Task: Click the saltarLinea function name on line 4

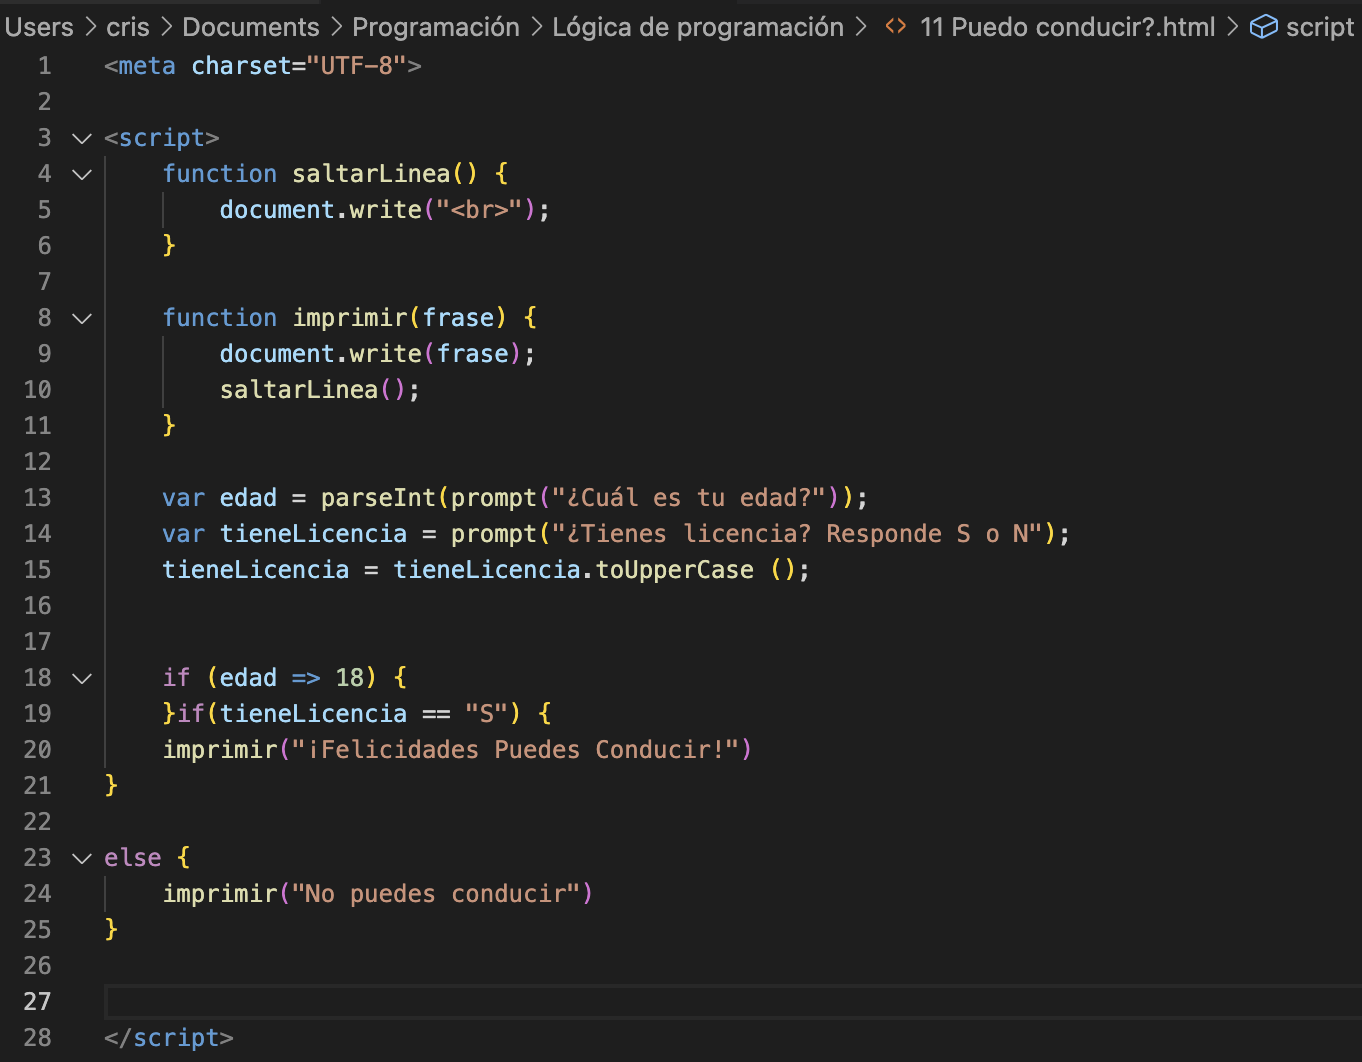Action: pos(371,174)
